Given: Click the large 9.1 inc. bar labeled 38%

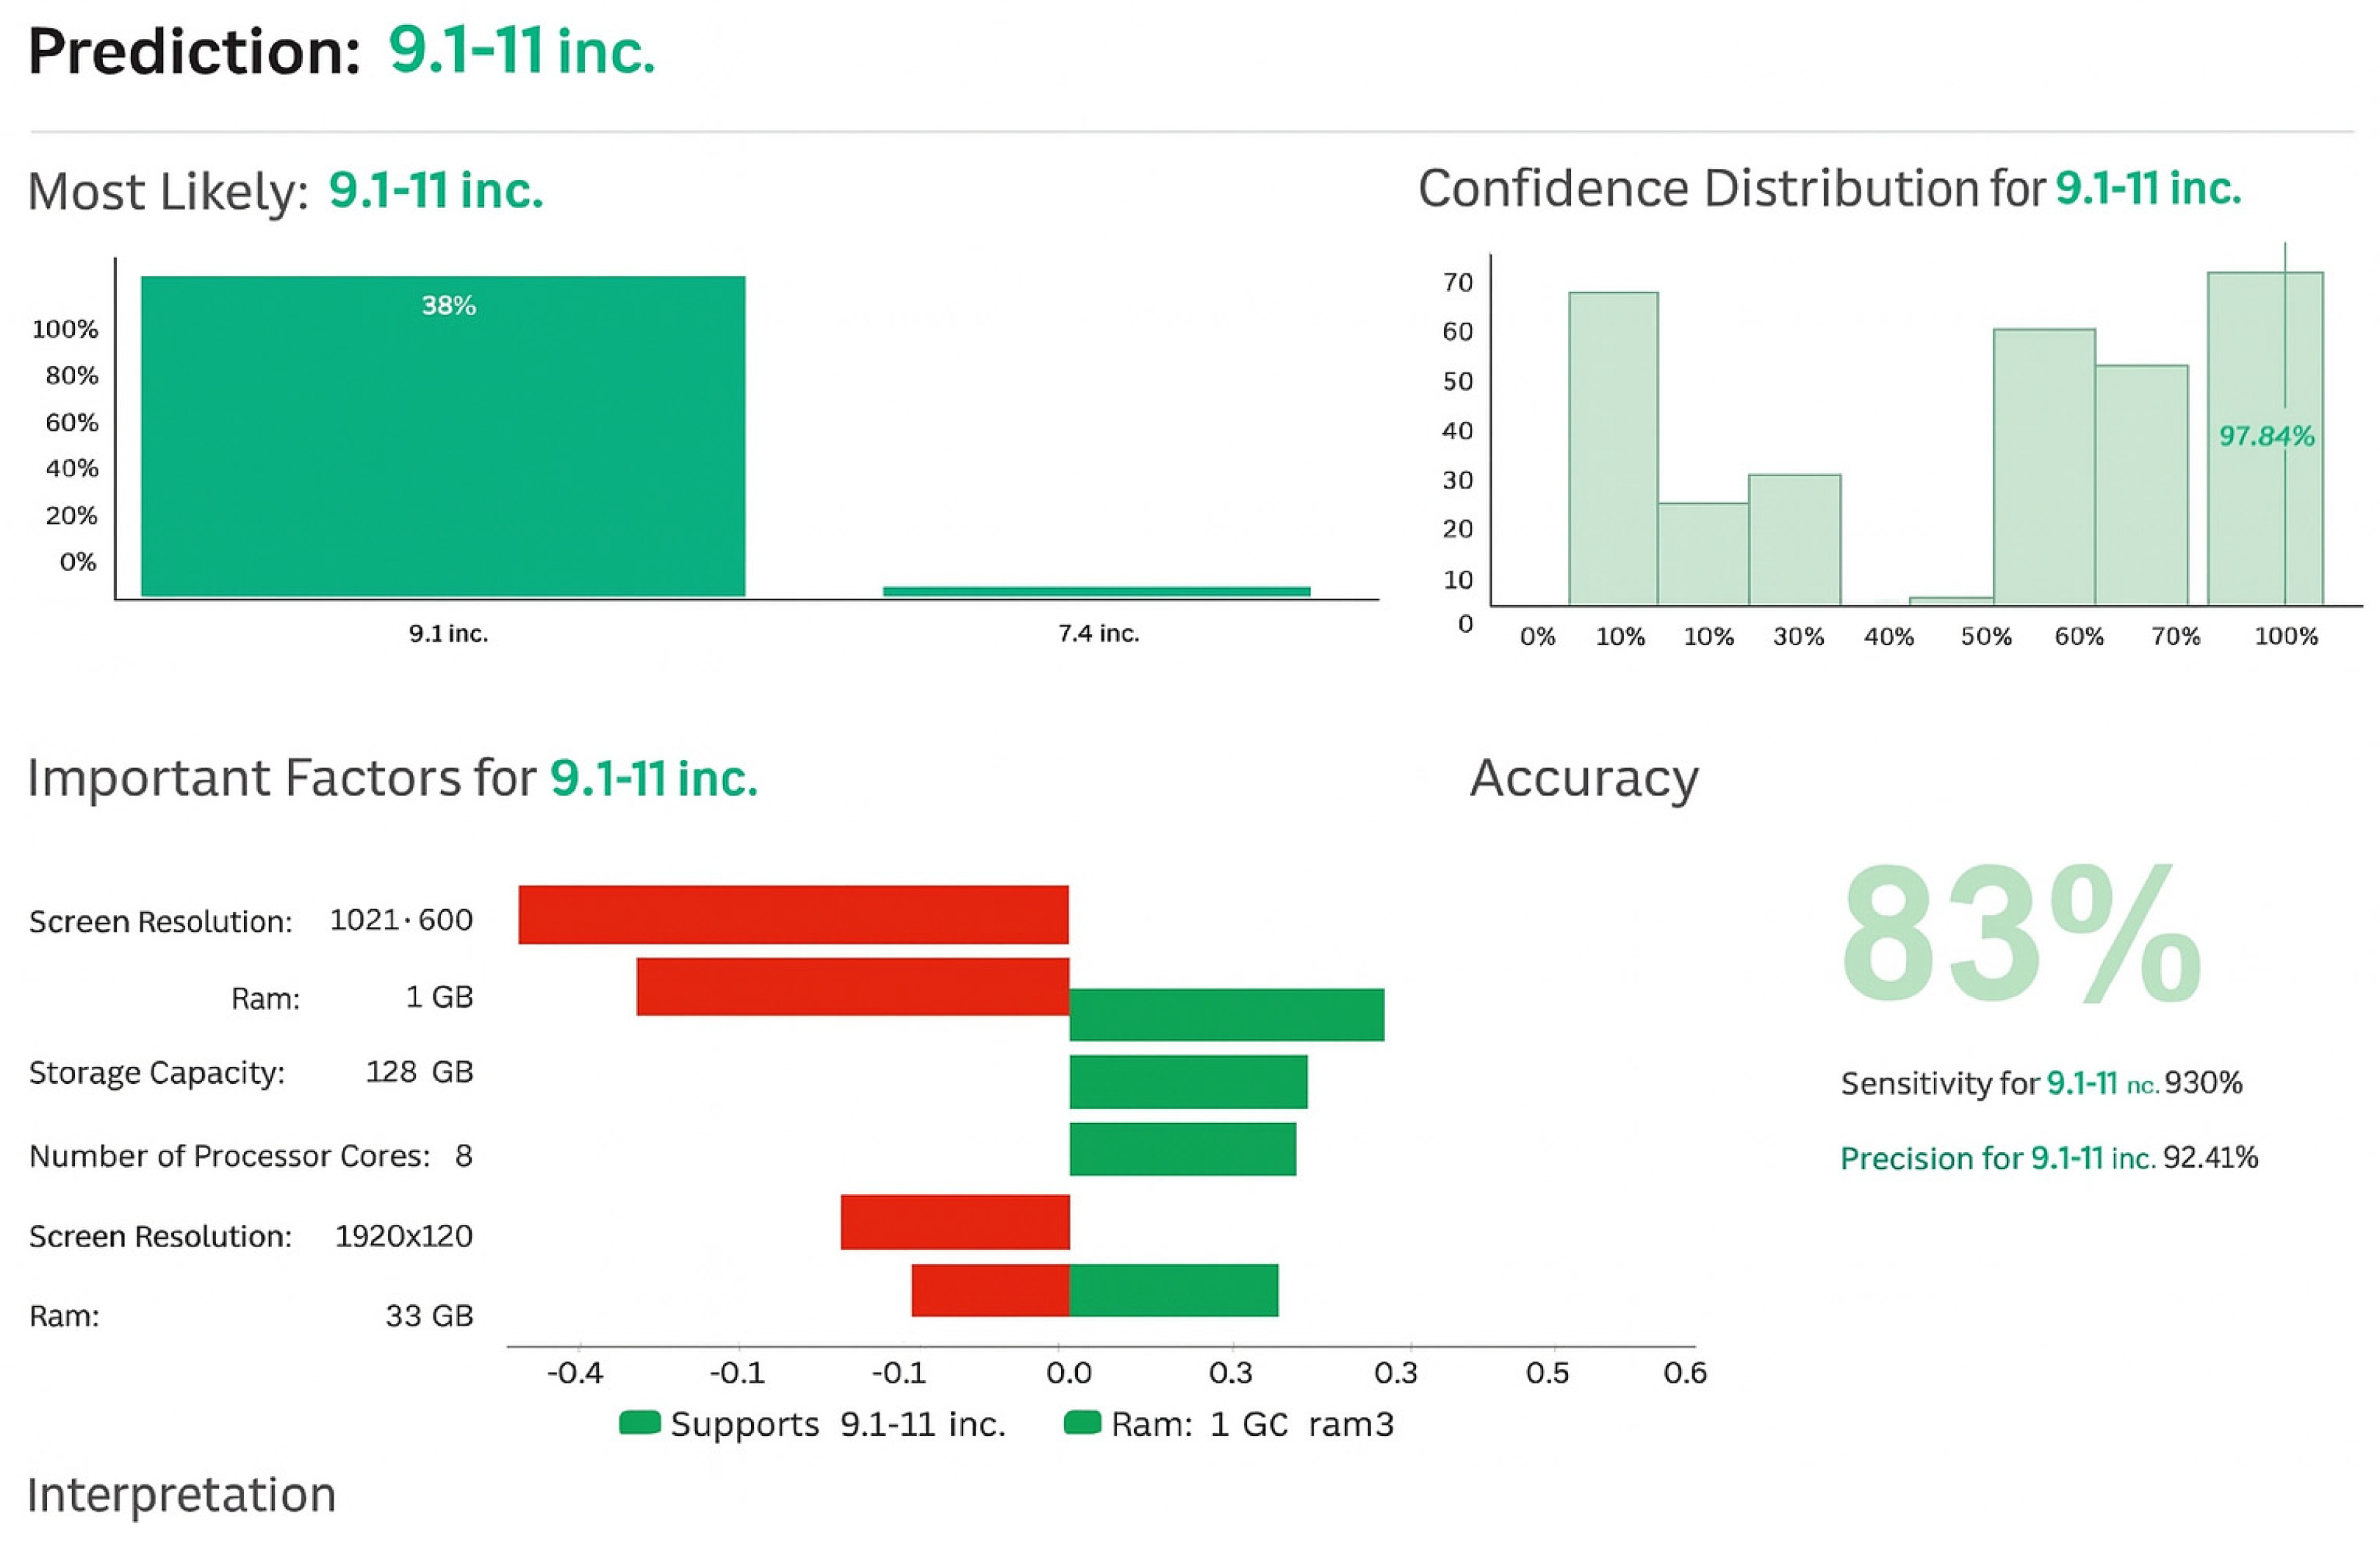Looking at the screenshot, I should 443,436.
